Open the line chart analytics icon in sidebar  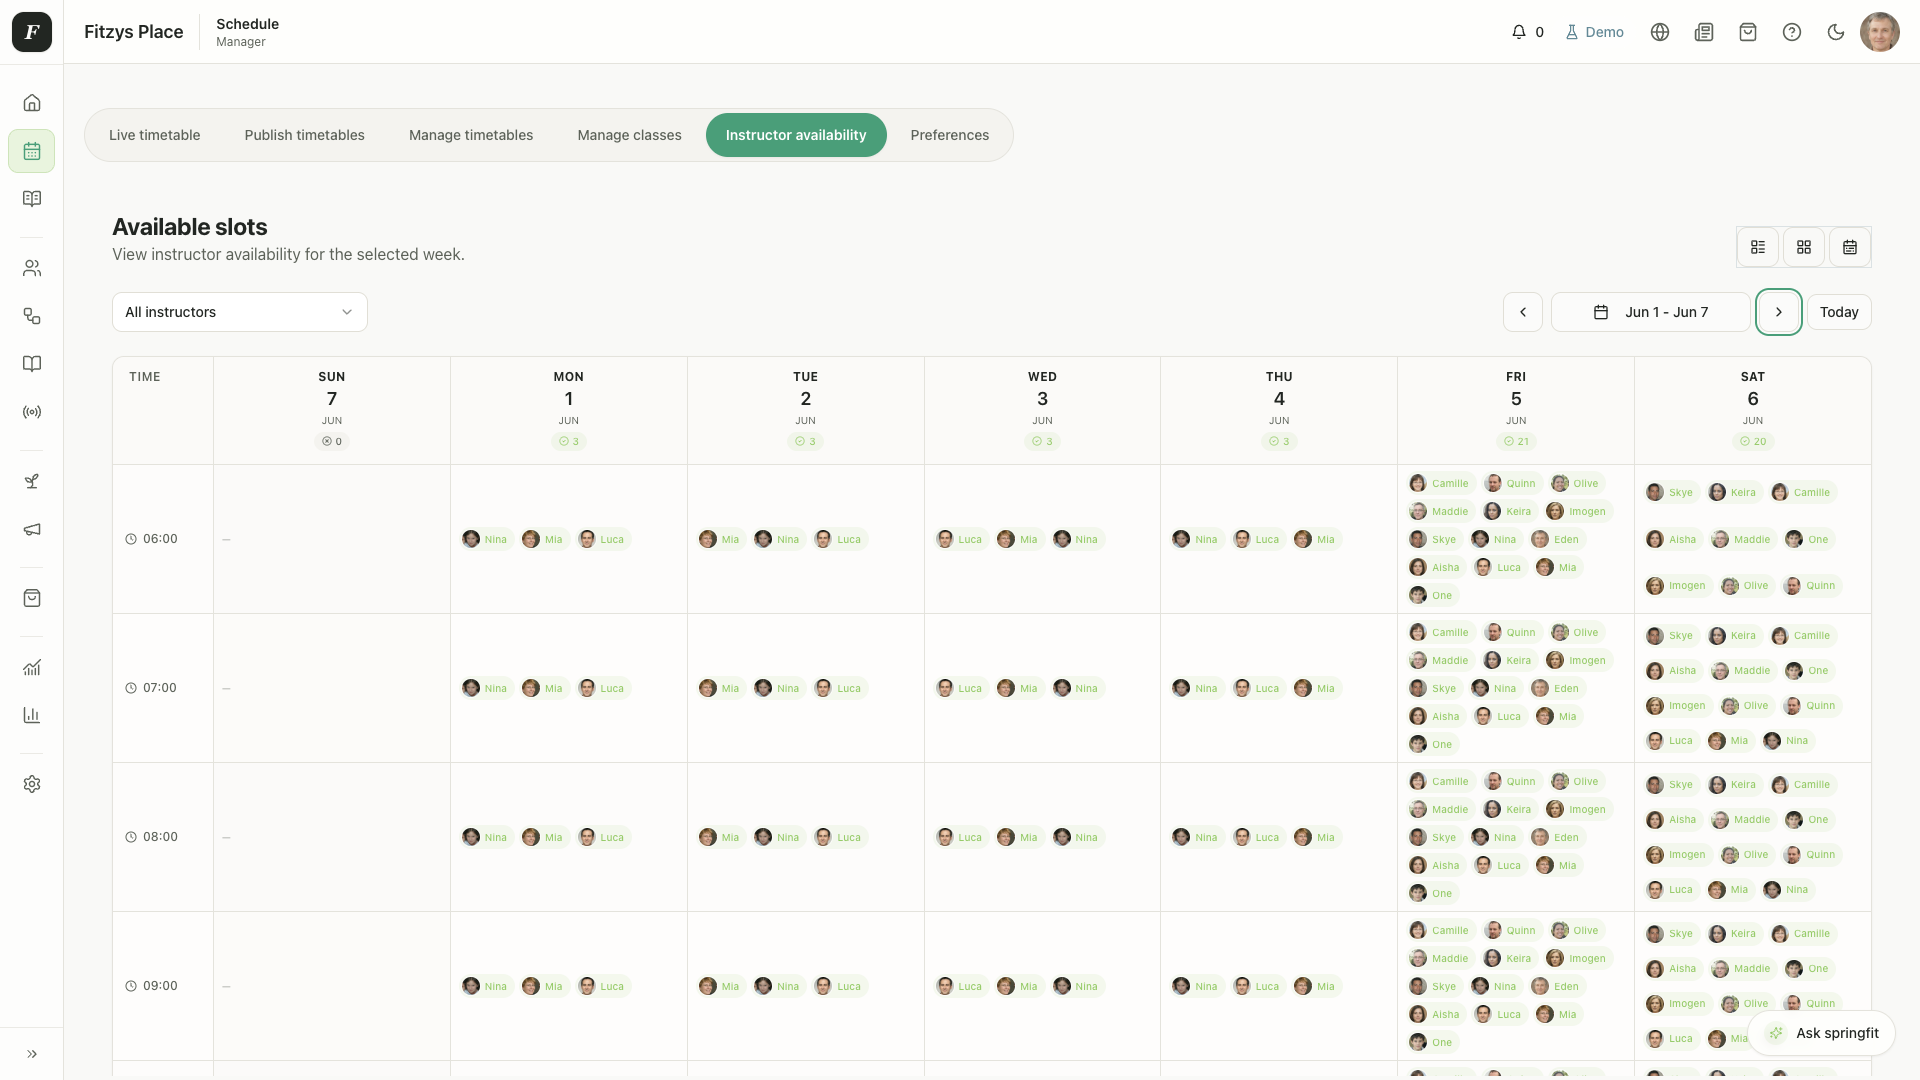point(32,667)
